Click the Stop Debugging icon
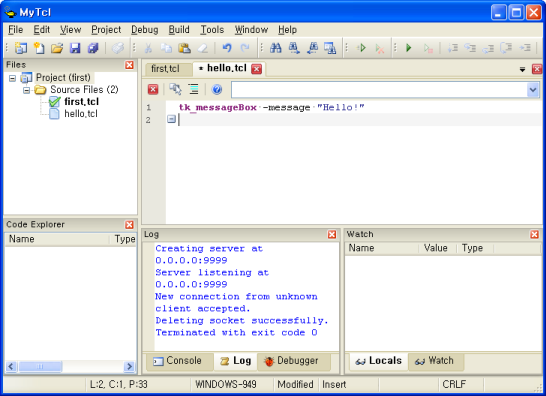 tap(428, 48)
